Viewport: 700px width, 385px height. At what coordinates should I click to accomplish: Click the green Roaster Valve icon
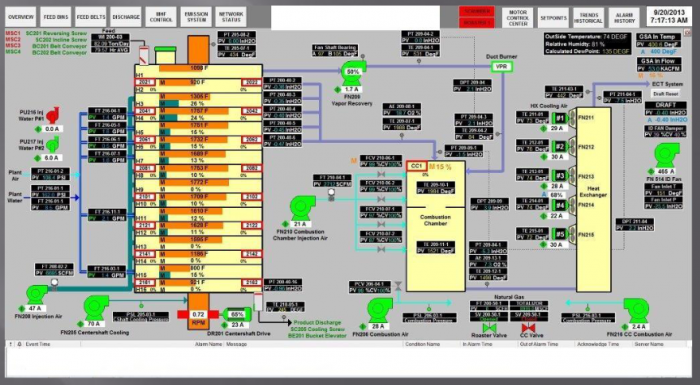coord(490,328)
